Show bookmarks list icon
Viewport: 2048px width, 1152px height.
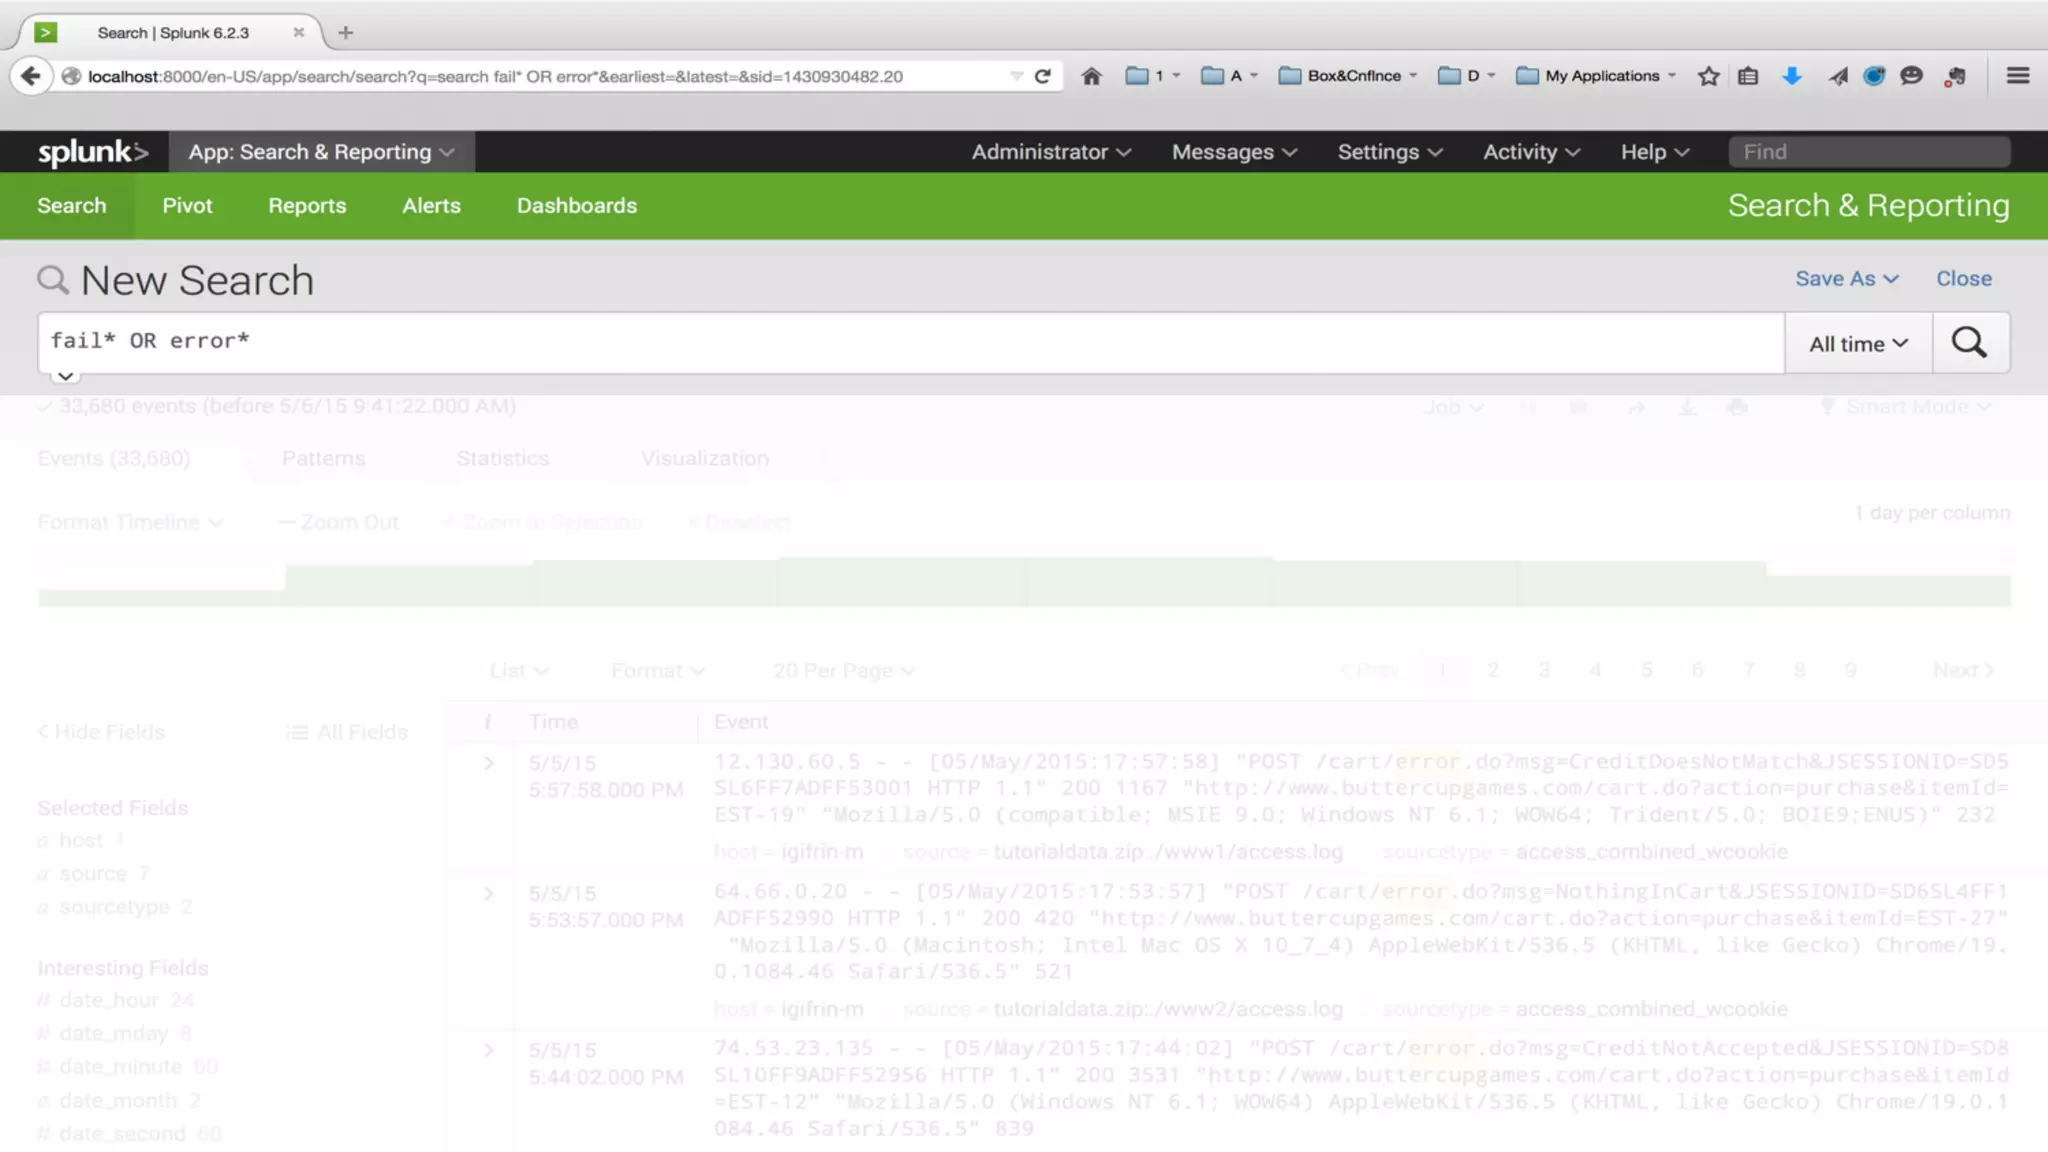1747,76
